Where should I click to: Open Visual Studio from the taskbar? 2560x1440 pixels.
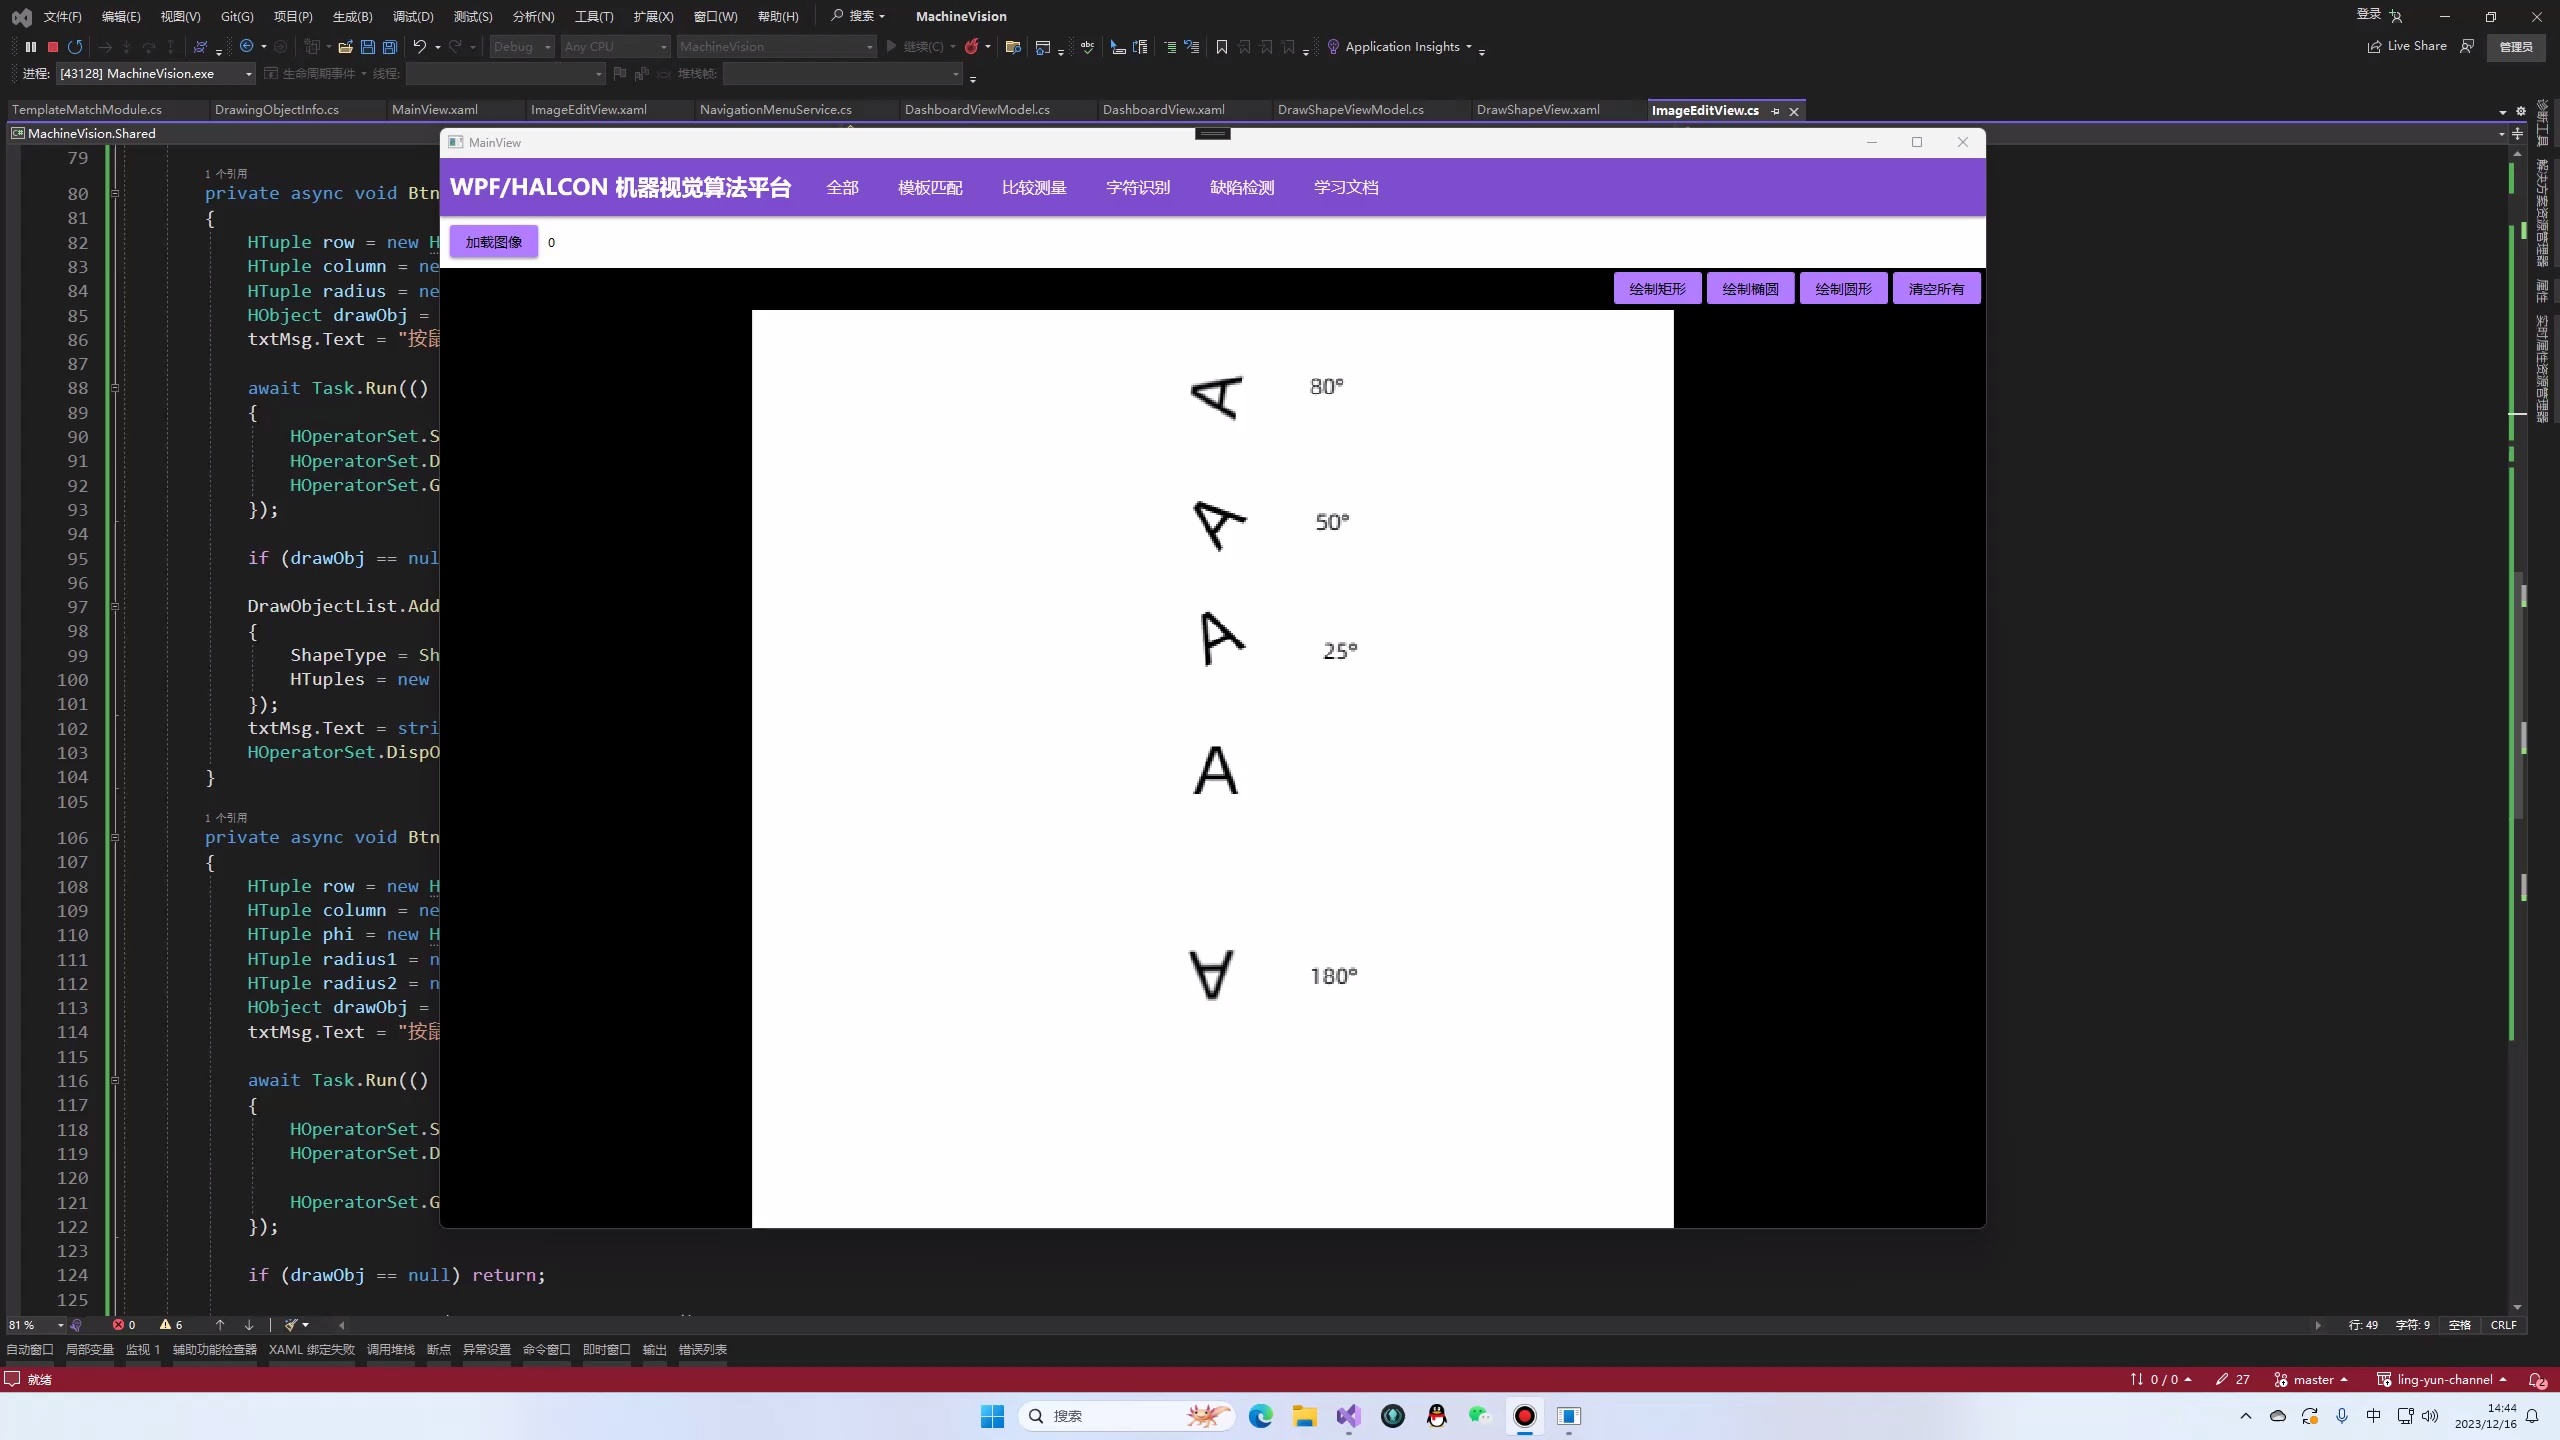pos(1348,1416)
